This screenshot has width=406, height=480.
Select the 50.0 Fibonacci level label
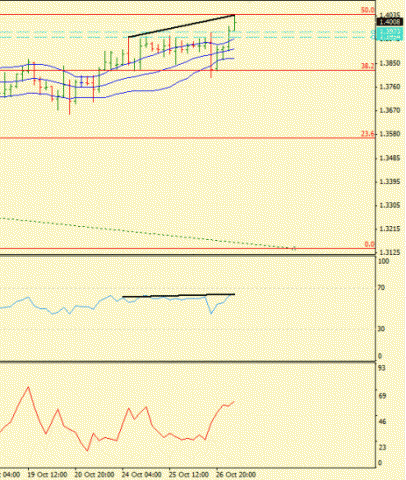[x=367, y=10]
